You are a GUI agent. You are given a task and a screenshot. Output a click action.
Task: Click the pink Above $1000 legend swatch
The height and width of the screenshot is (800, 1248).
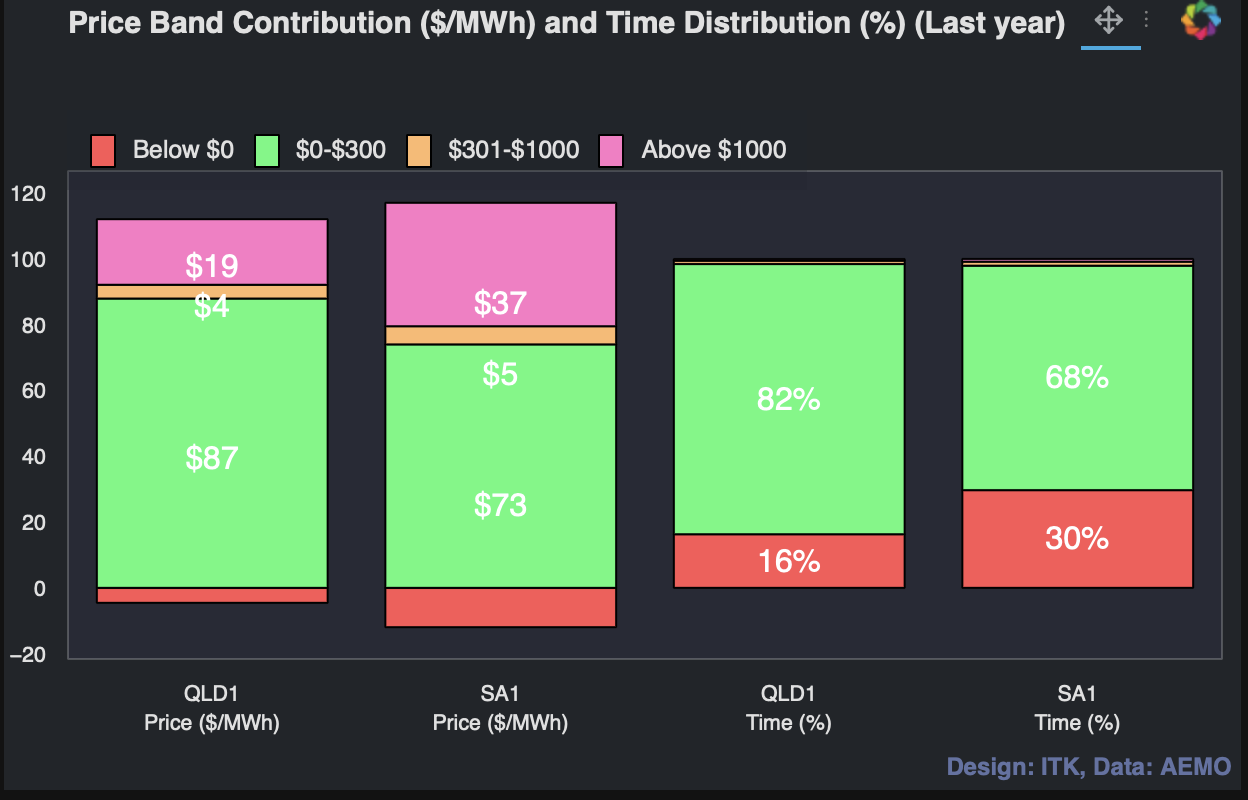pyautogui.click(x=611, y=150)
